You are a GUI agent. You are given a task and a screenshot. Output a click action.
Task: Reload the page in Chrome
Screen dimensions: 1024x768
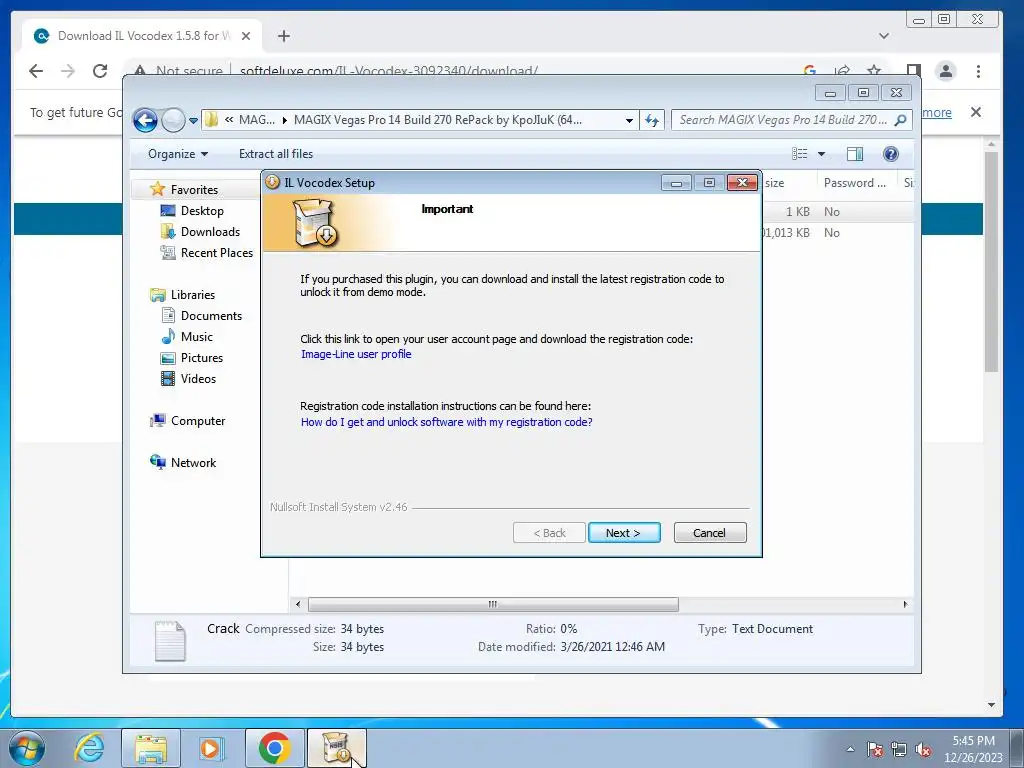(x=100, y=71)
